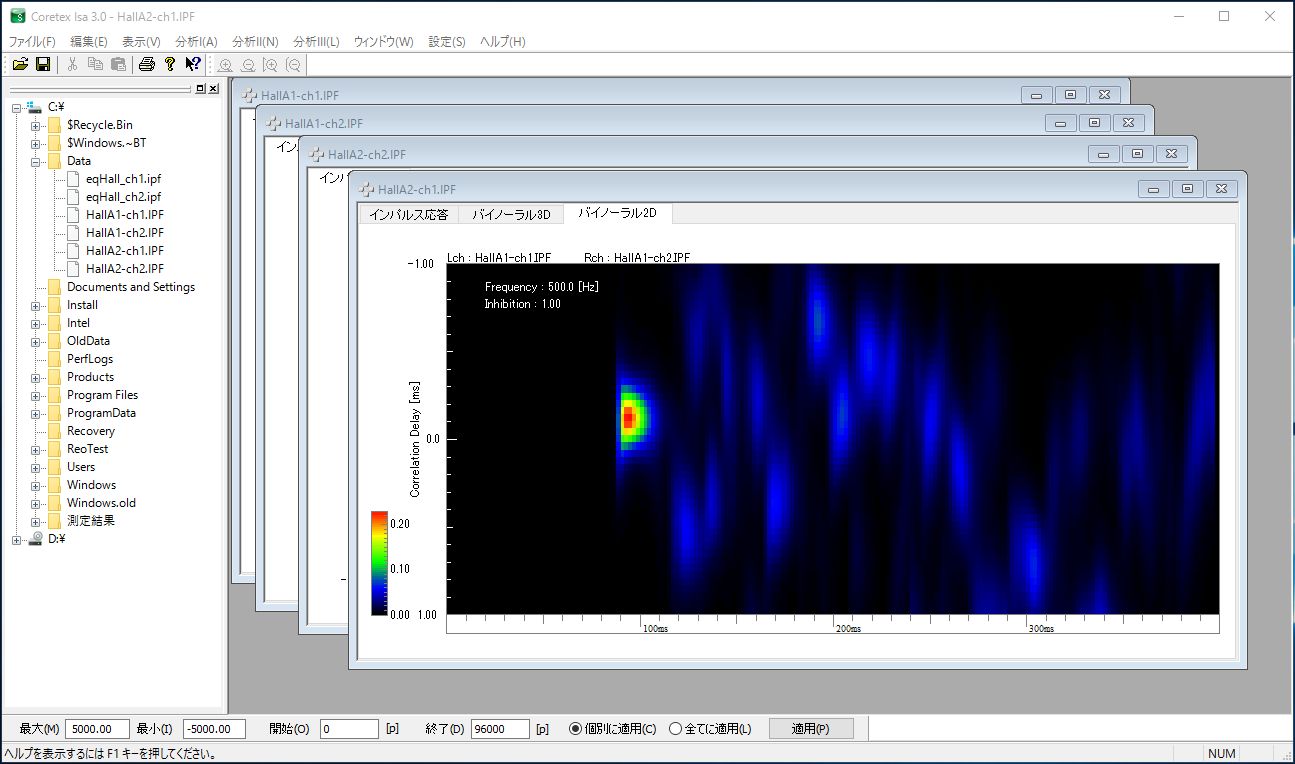Minimize the HallA2-ch1.IPF child window

pyautogui.click(x=1154, y=189)
